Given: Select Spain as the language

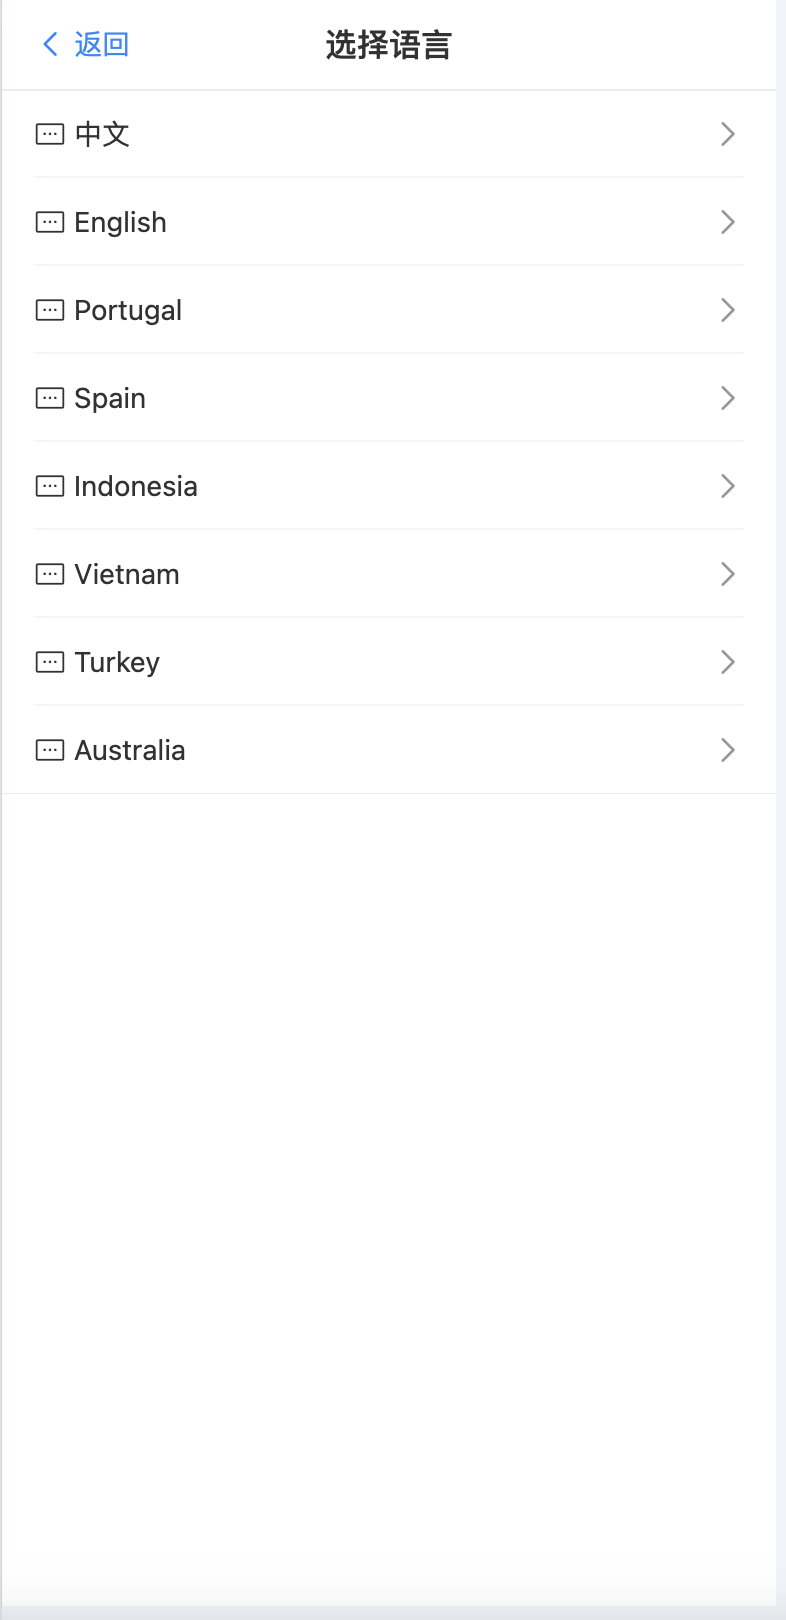Looking at the screenshot, I should [x=389, y=398].
